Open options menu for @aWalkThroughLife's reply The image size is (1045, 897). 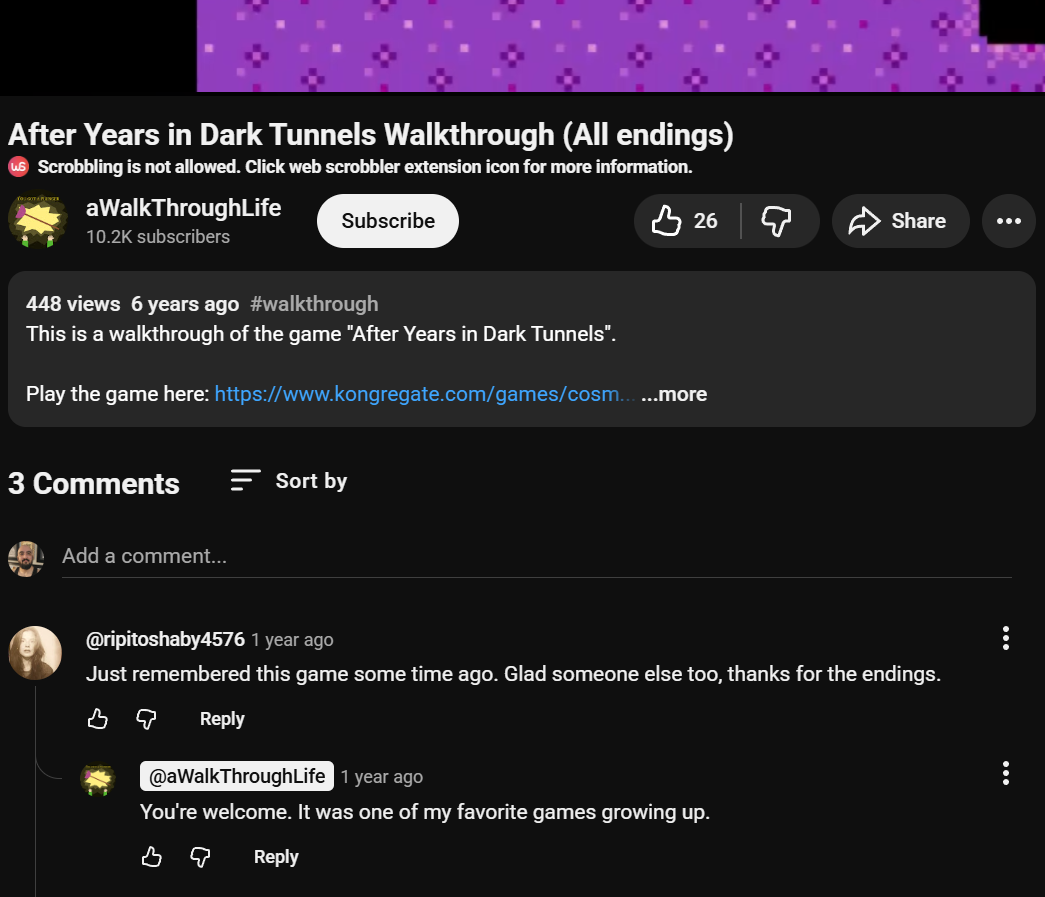pos(1005,773)
